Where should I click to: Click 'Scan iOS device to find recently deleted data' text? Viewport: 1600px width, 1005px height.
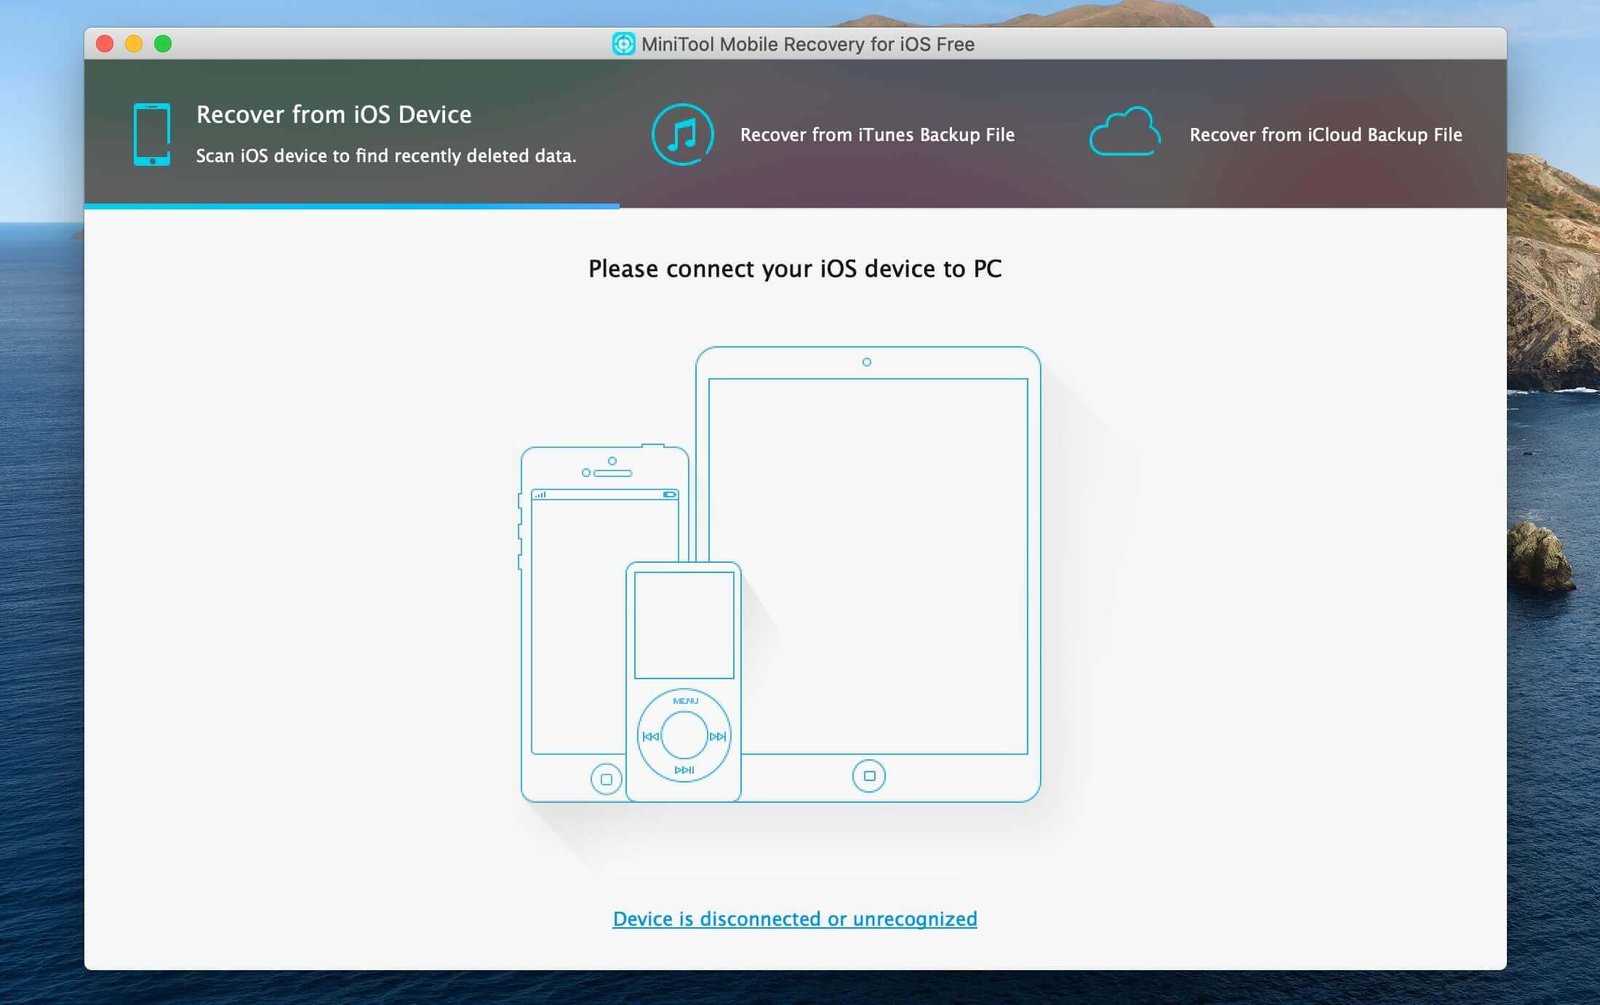click(386, 156)
